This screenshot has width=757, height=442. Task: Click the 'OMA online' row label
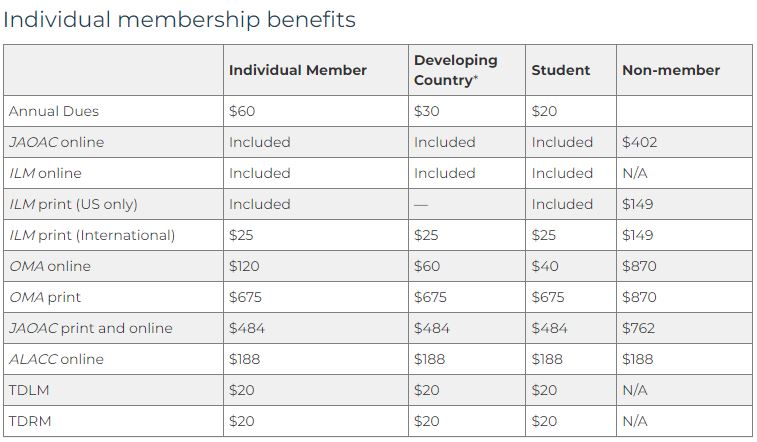49,266
